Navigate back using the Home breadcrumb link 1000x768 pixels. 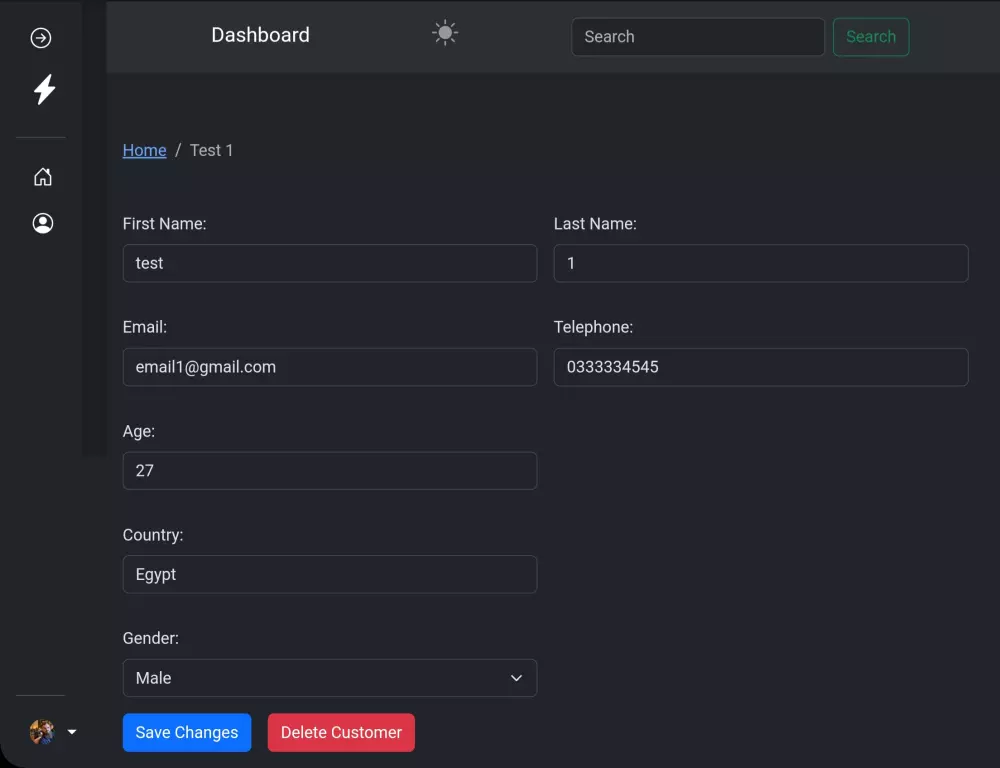pyautogui.click(x=144, y=150)
